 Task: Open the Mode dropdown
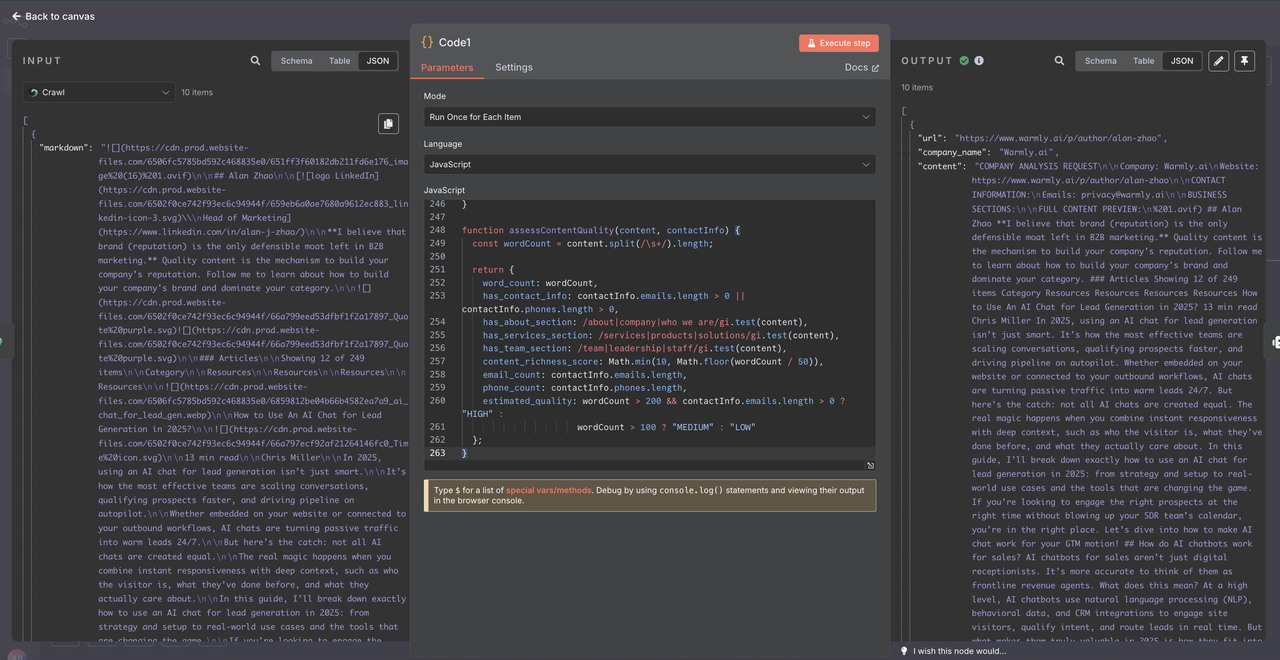(x=649, y=117)
